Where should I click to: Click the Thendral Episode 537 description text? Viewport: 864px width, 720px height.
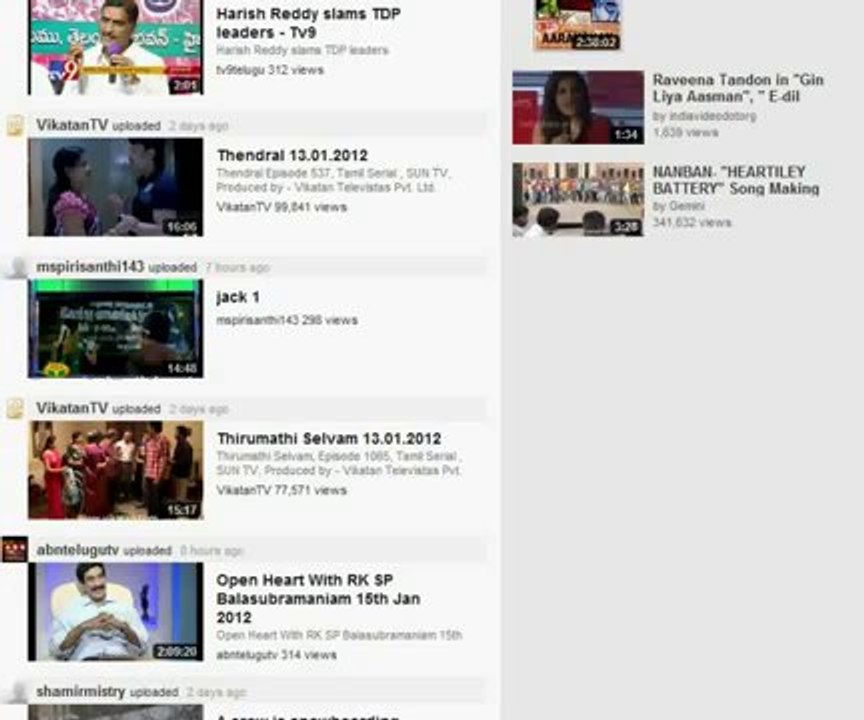point(333,180)
